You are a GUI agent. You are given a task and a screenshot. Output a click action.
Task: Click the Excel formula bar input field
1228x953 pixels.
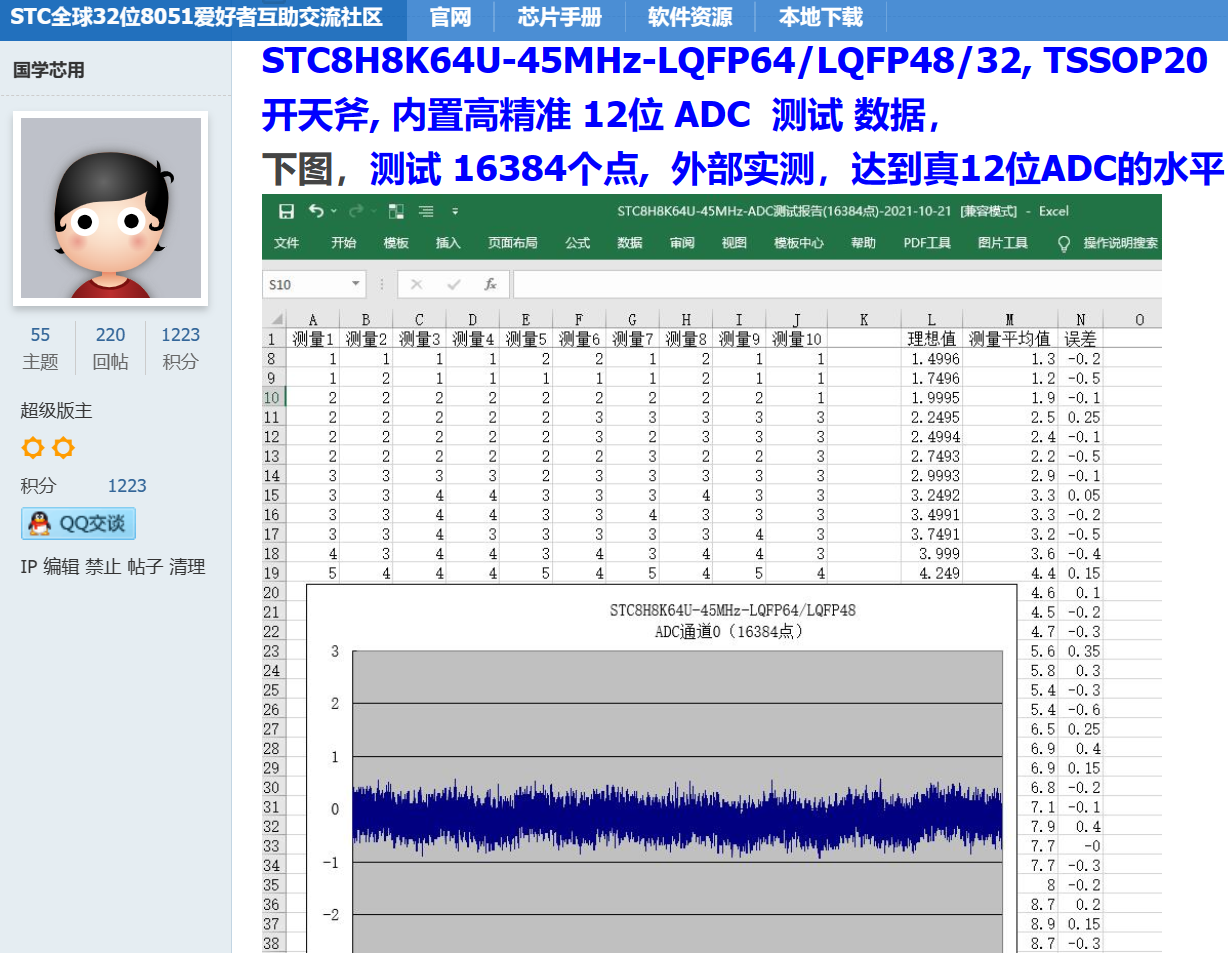coord(837,284)
